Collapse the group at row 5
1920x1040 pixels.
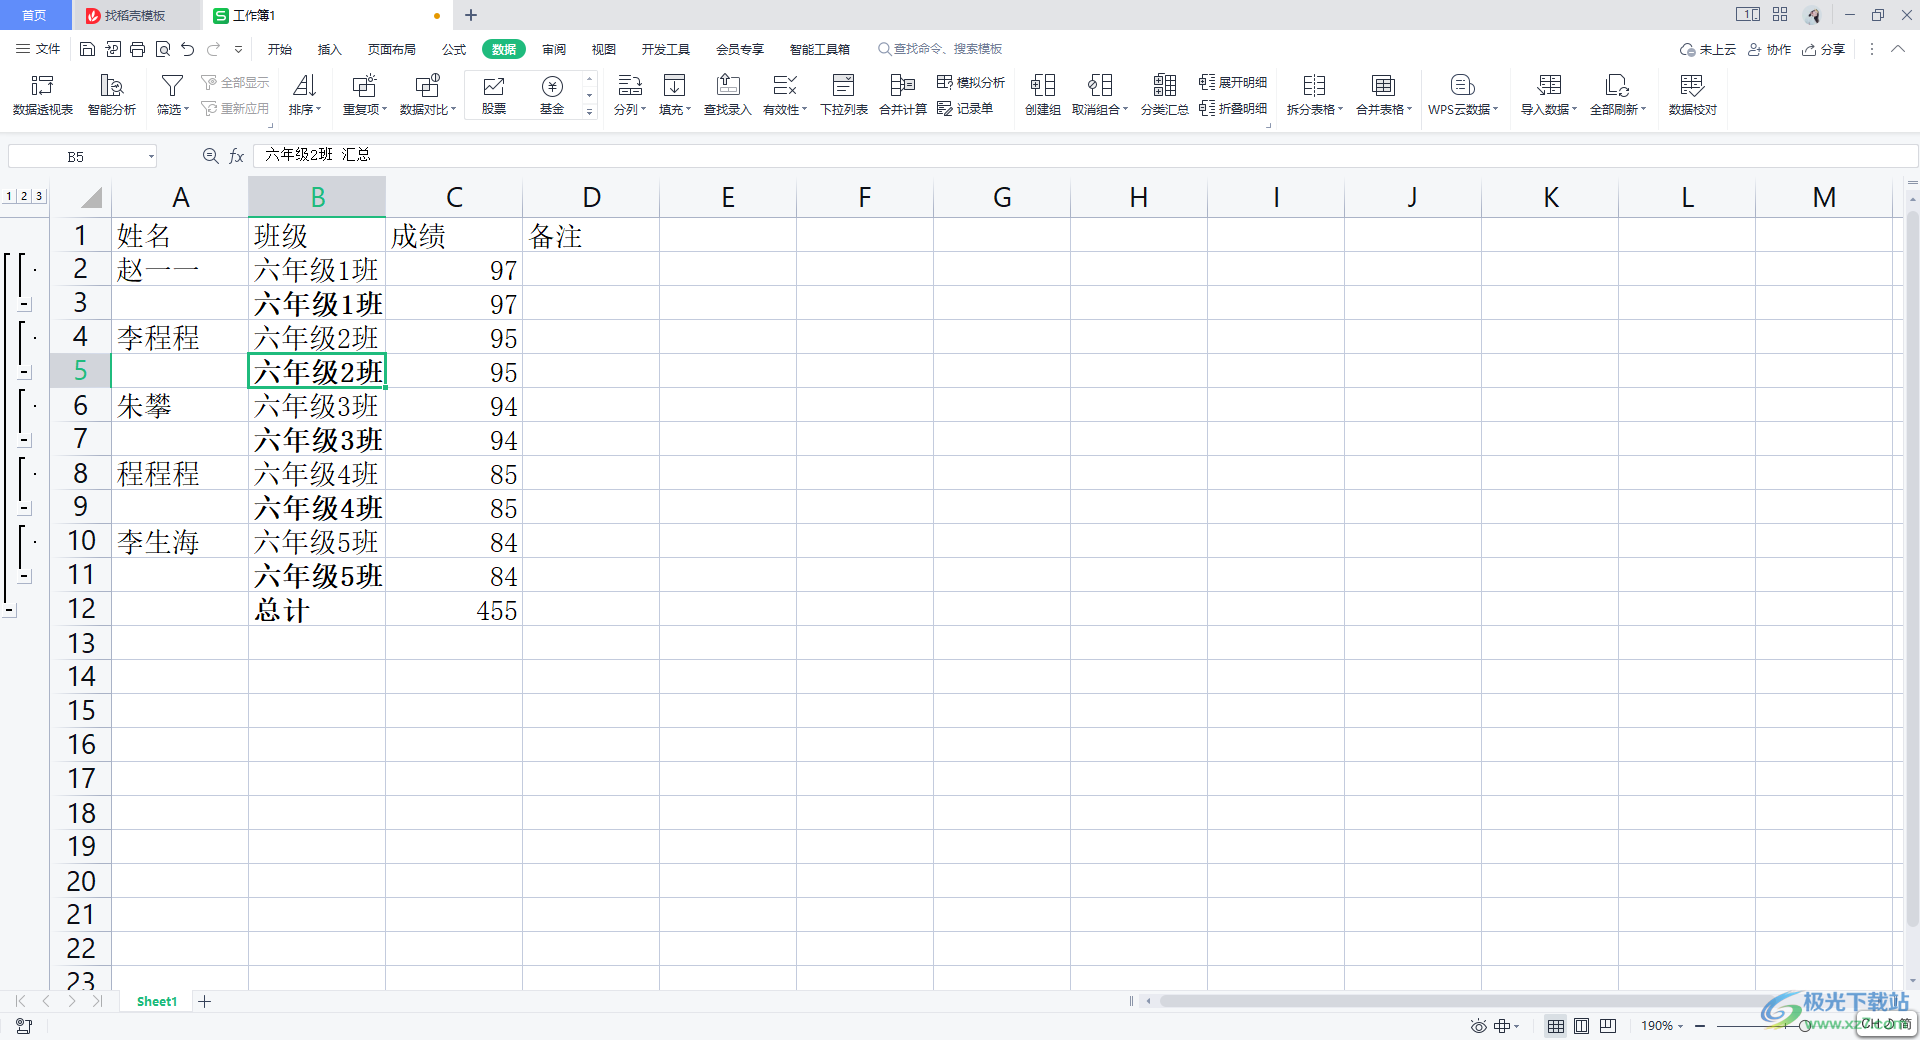(25, 372)
